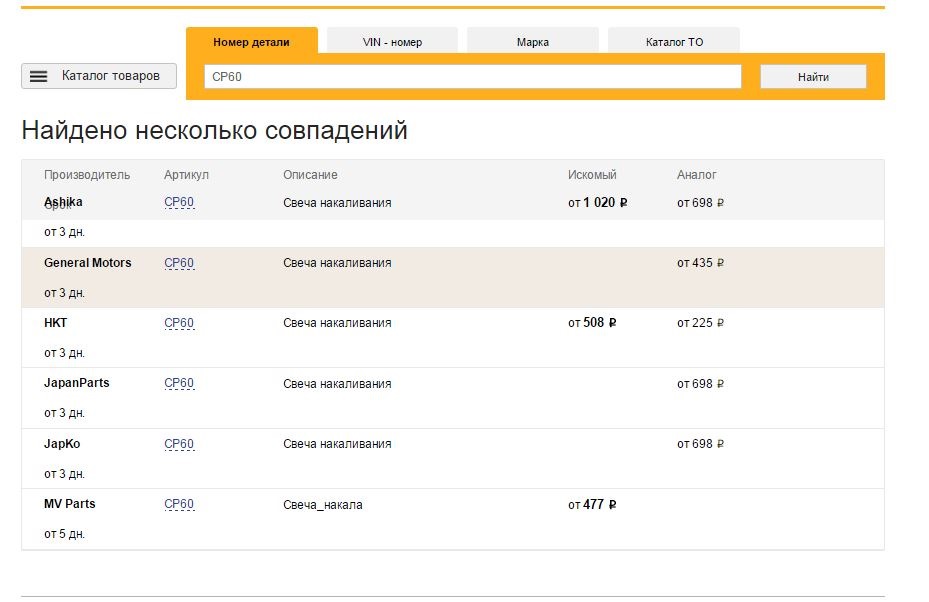
Task: Select the HKT exact-match price от 508 ₽
Action: point(592,323)
